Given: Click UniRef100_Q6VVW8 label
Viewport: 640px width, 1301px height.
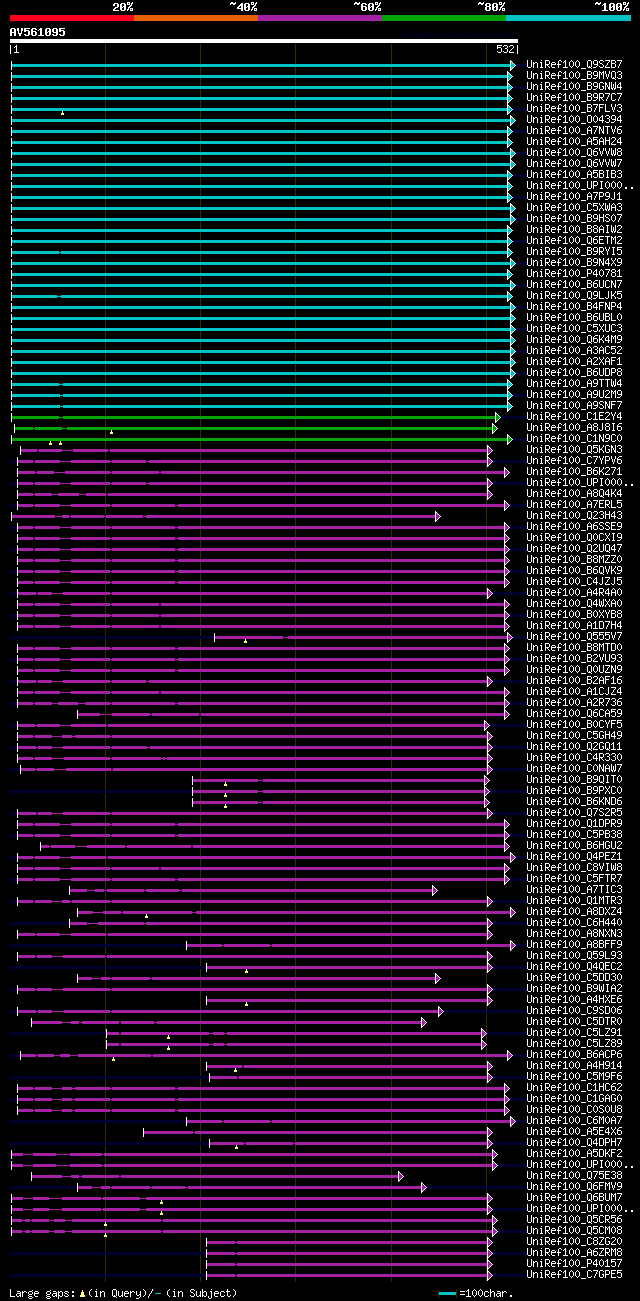Looking at the screenshot, I should point(573,152).
